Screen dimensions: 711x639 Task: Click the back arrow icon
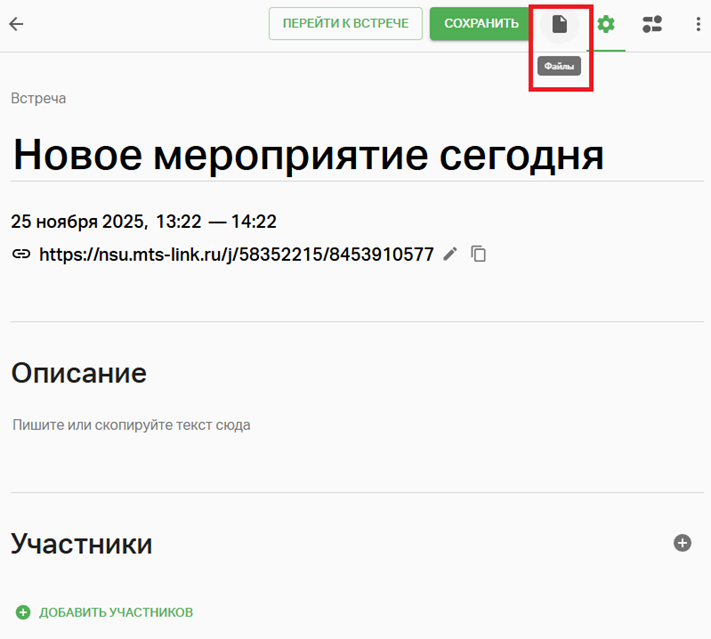pos(16,24)
